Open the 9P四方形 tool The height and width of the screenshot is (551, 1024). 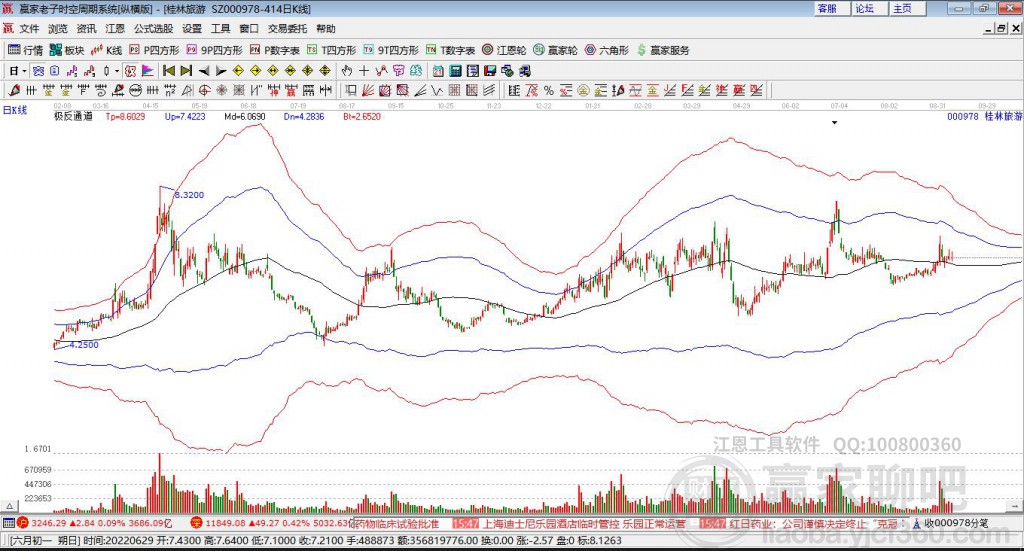coord(214,50)
